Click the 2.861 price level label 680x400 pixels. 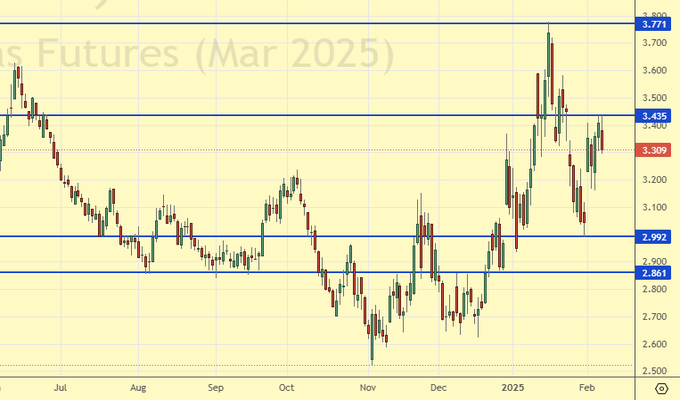(x=657, y=272)
